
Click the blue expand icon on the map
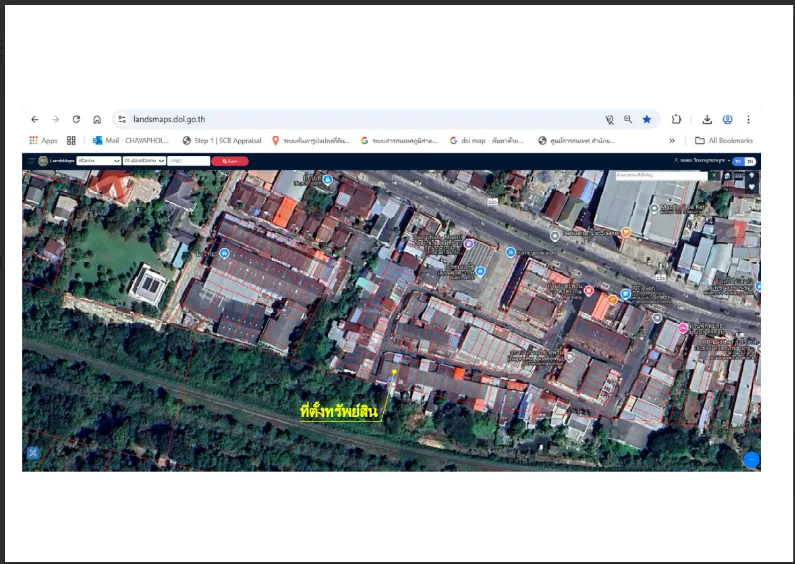(x=33, y=452)
